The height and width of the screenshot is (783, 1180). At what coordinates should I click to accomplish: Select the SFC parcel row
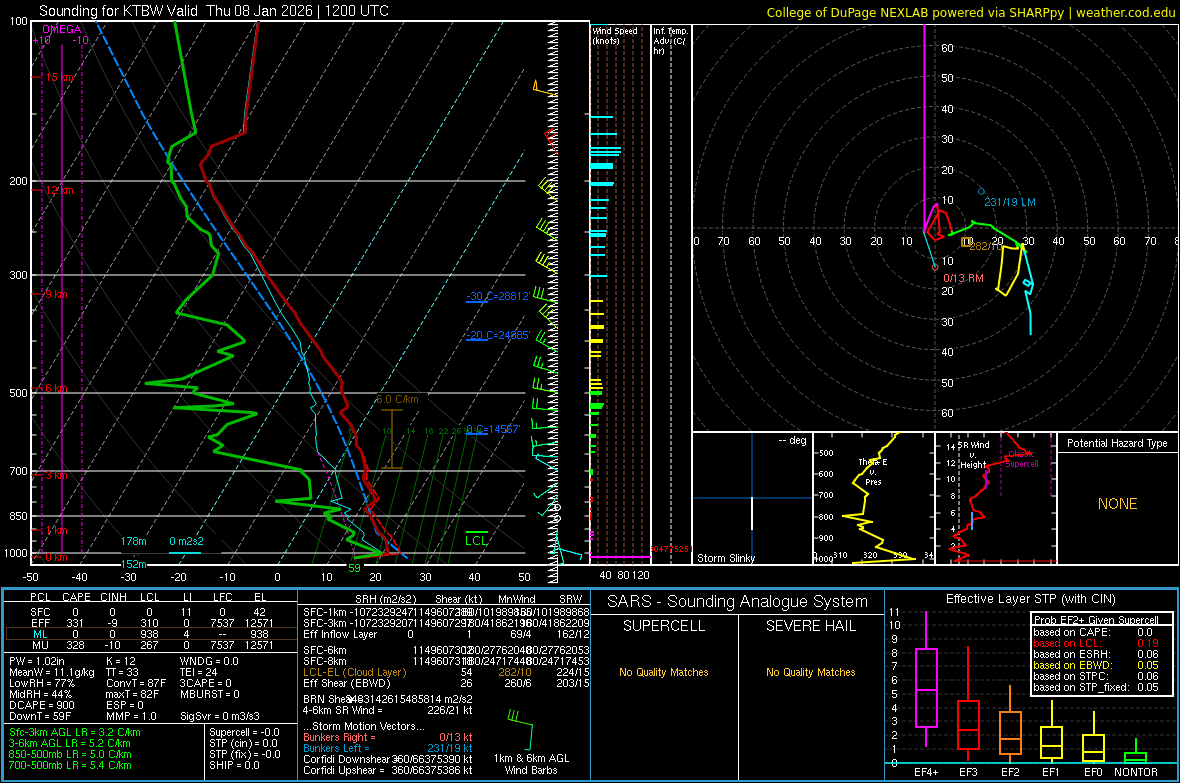point(151,612)
